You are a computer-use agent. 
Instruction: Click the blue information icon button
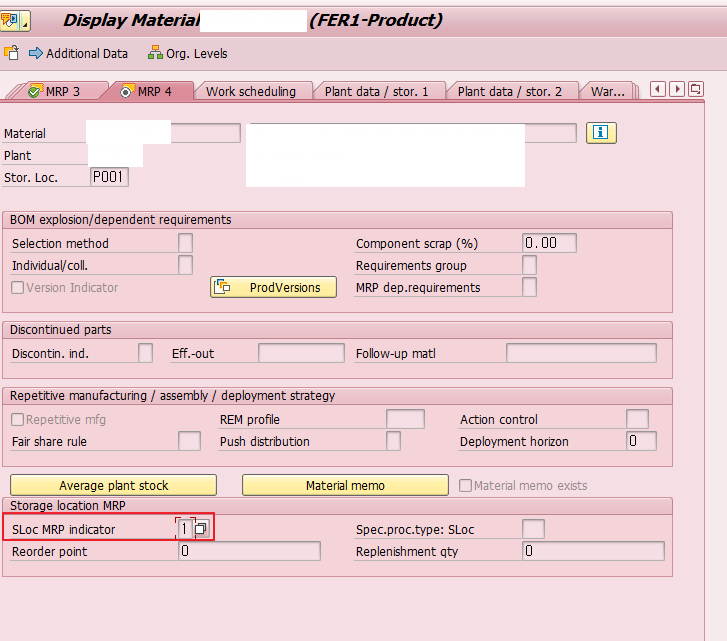601,133
